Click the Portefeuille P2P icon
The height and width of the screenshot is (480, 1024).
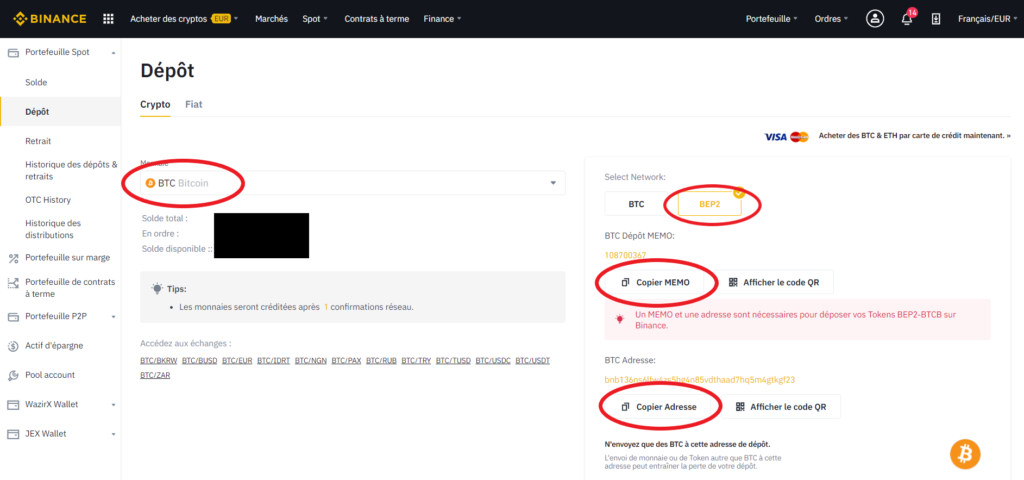pyautogui.click(x=12, y=317)
